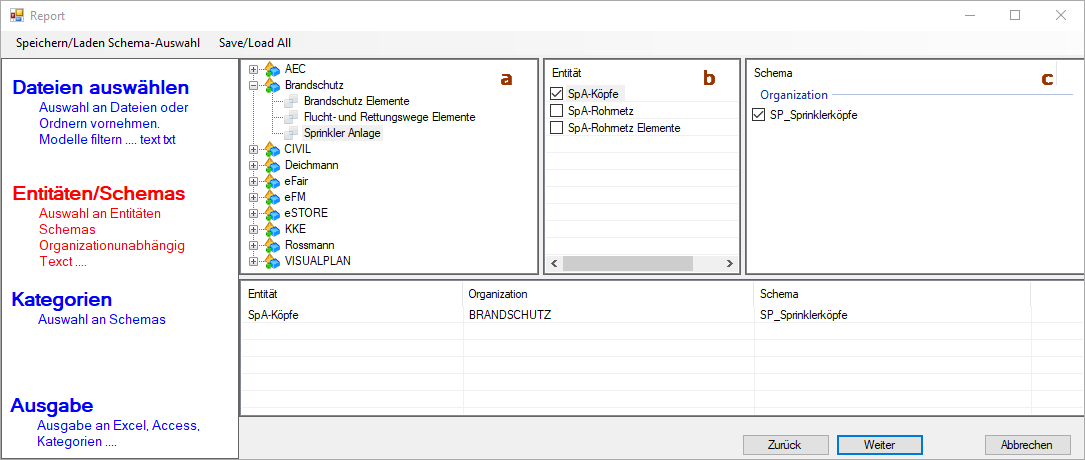Check the SpA-Rohrnetz Elemente checkbox
The height and width of the screenshot is (460, 1085).
tap(556, 127)
